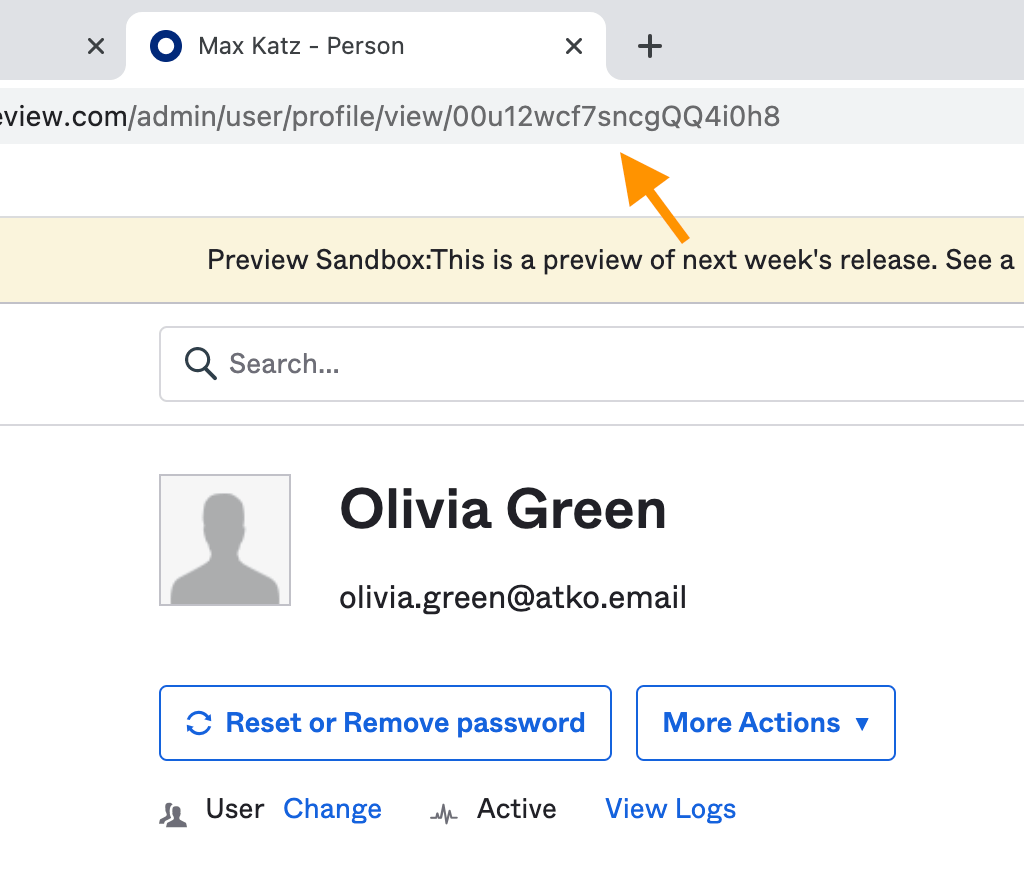
Task: Click the user role icon beside User
Action: tap(173, 815)
